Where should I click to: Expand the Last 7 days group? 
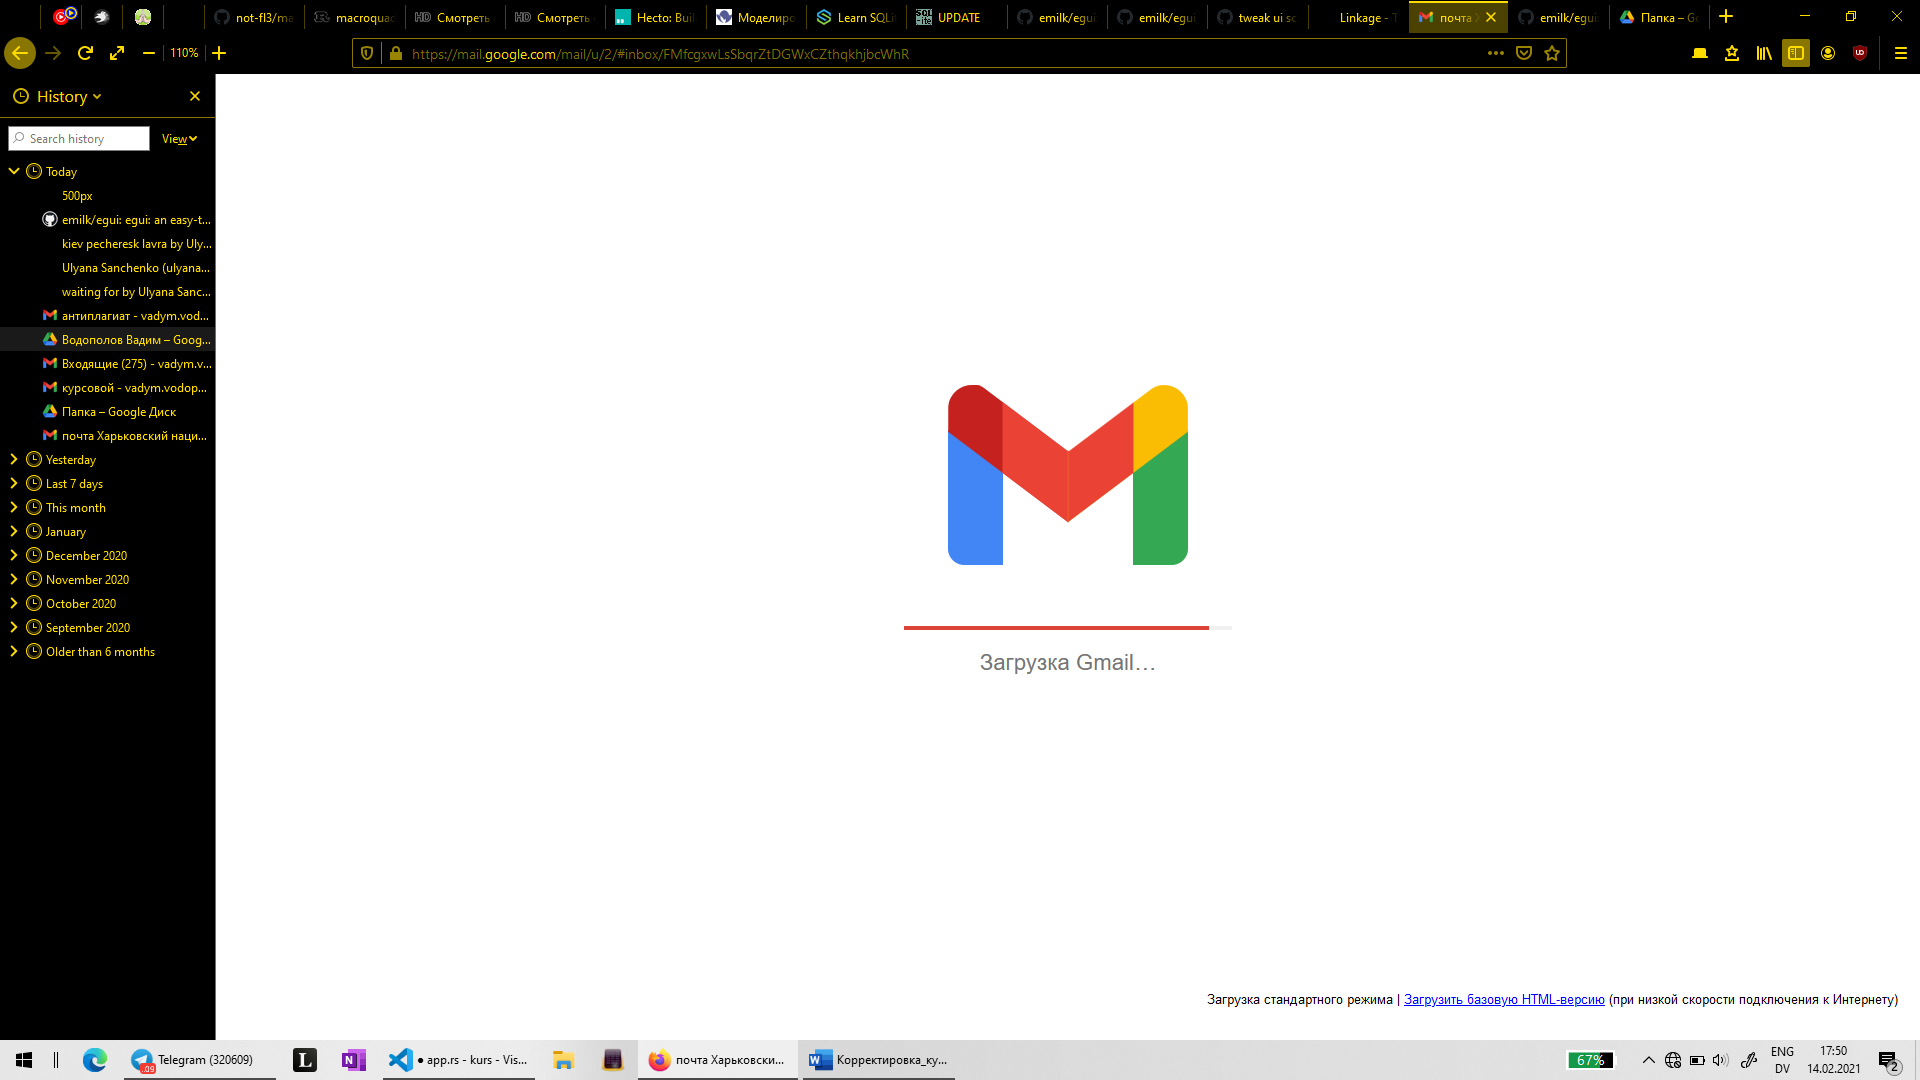click(x=14, y=483)
